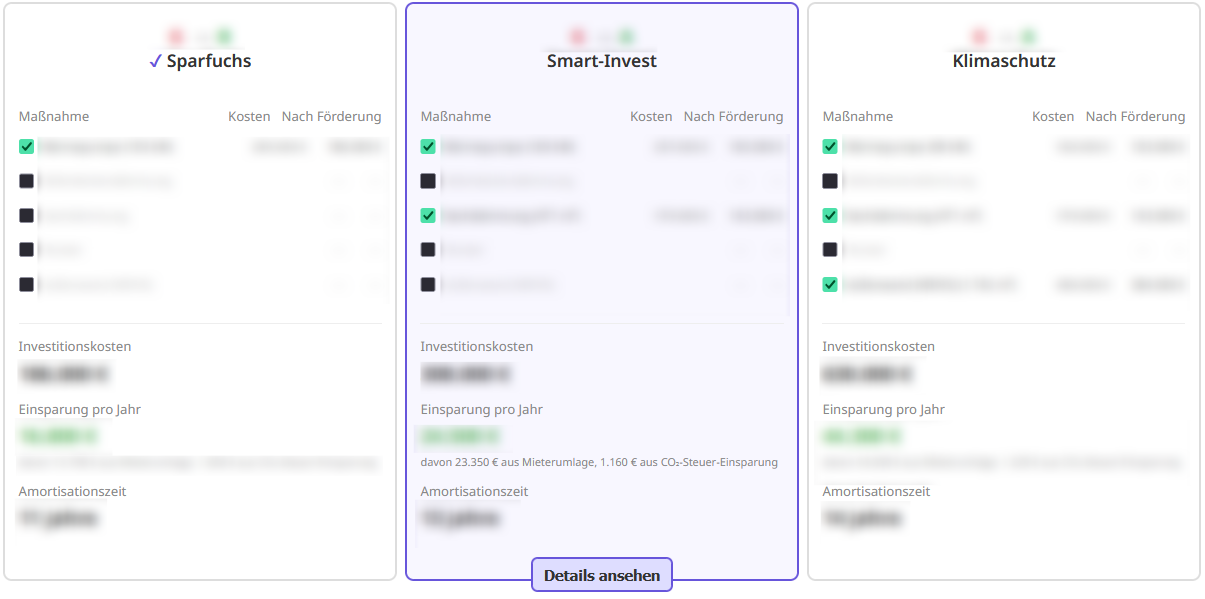The image size is (1205, 599).
Task: Click the red-green badge above Klimaschutz title
Action: click(1004, 37)
